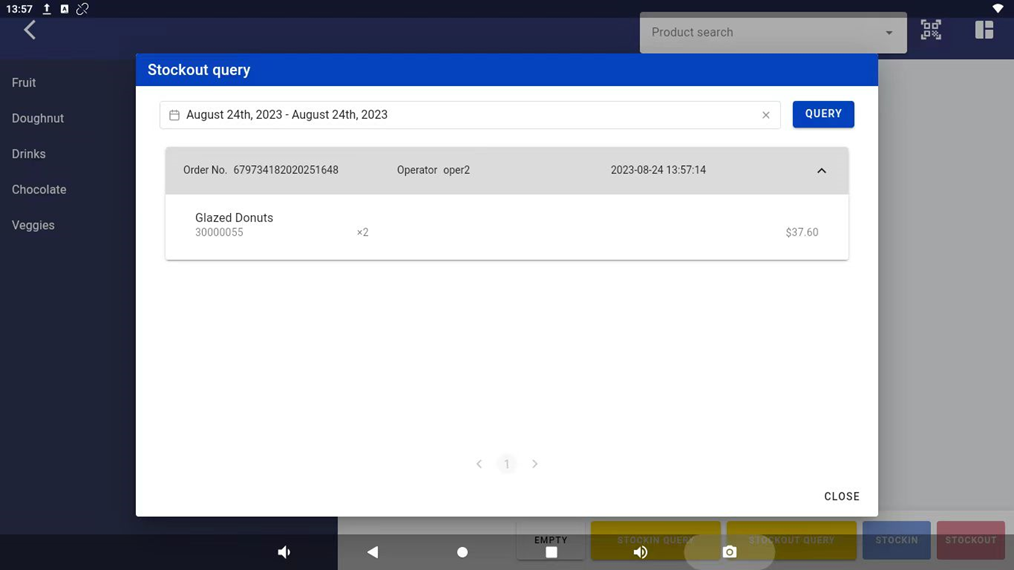The width and height of the screenshot is (1014, 570).
Task: Click the layout panel icon
Action: [984, 30]
